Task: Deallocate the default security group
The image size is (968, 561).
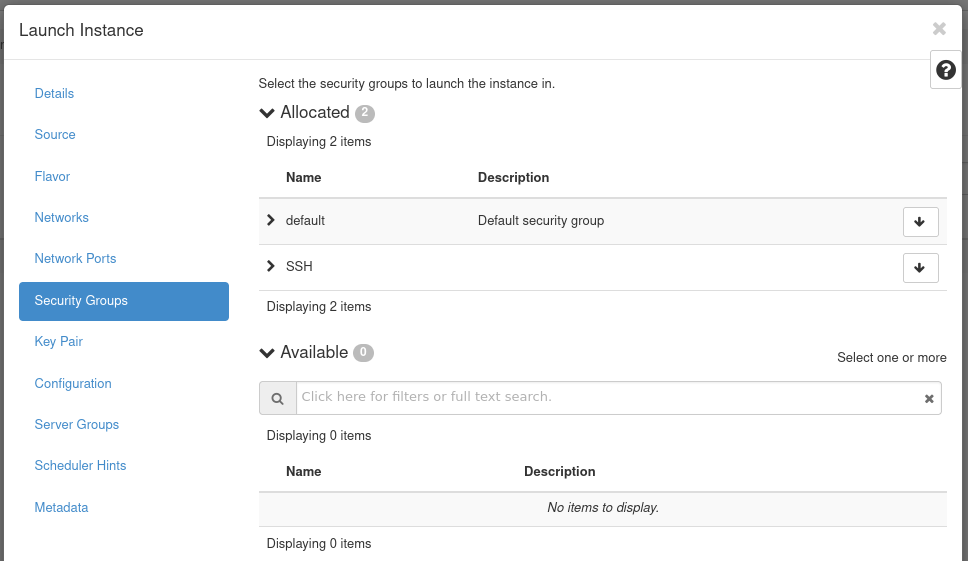Action: 920,222
